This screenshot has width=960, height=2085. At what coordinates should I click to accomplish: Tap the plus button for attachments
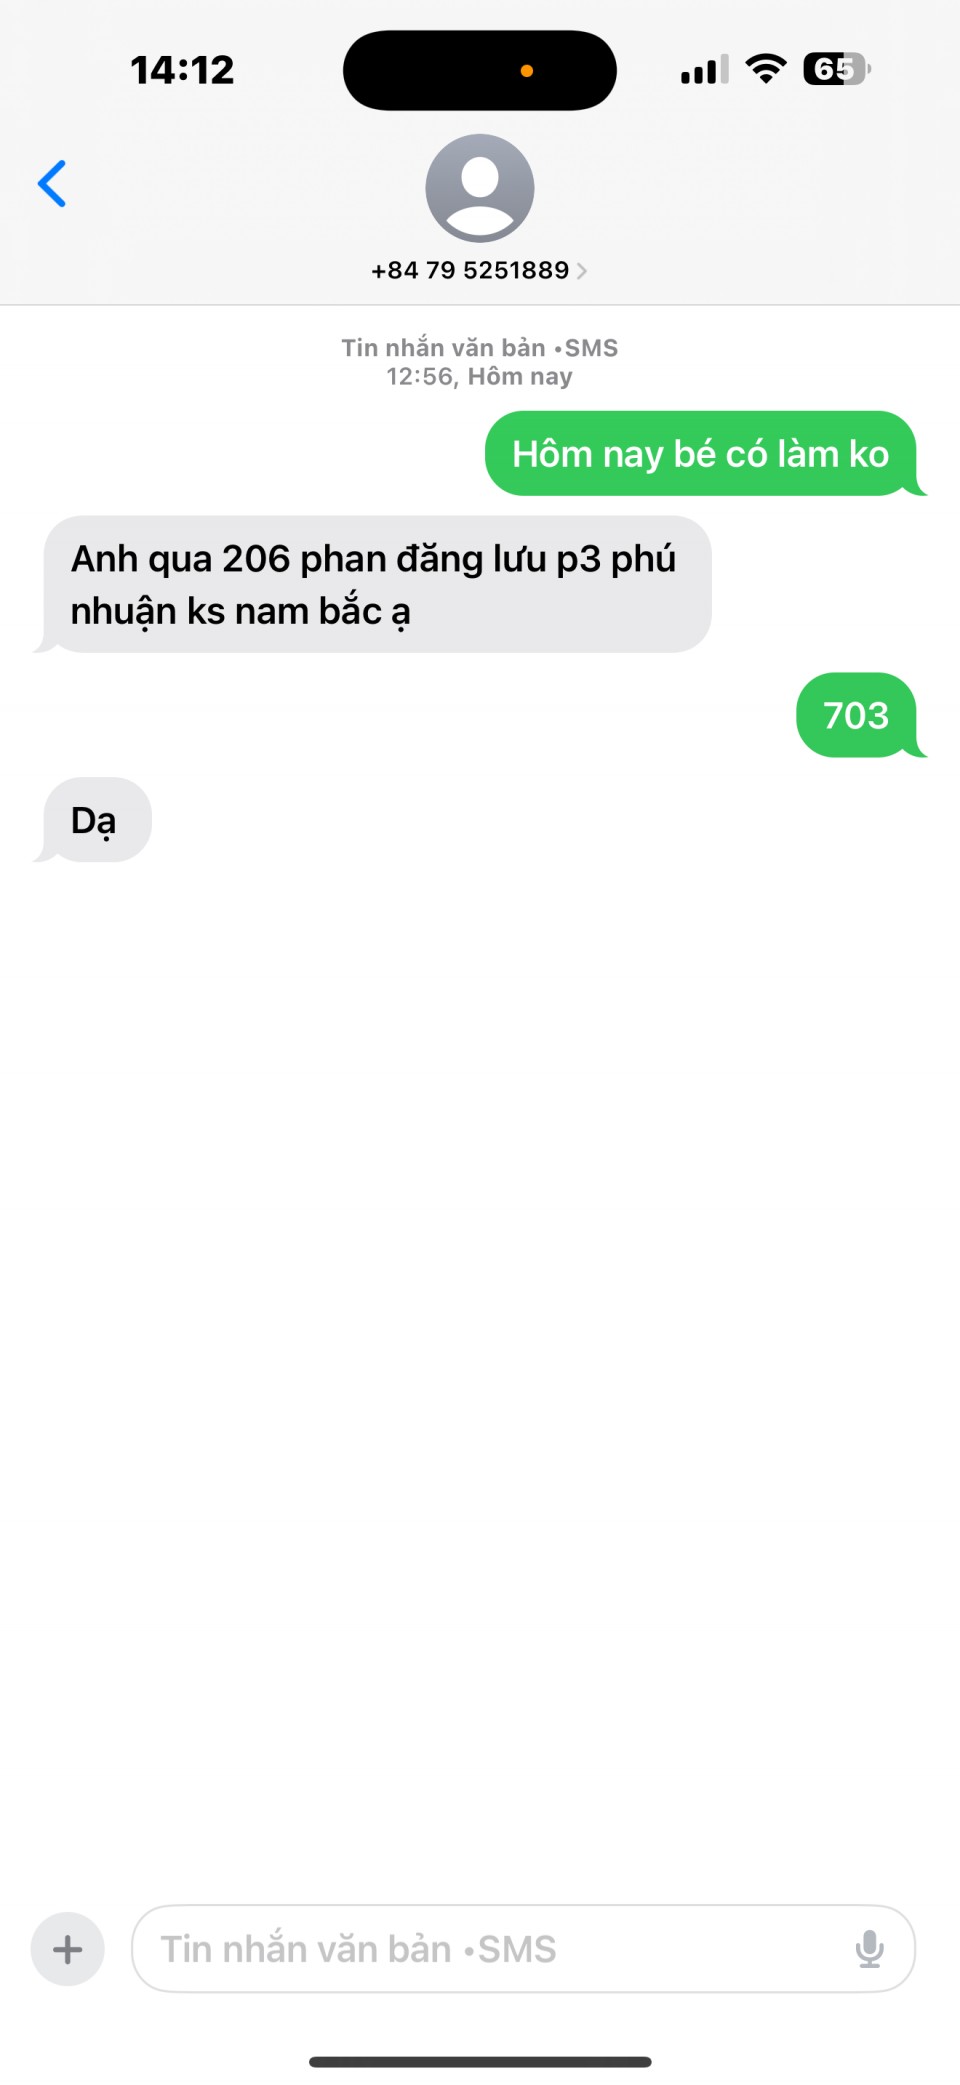click(x=68, y=1949)
